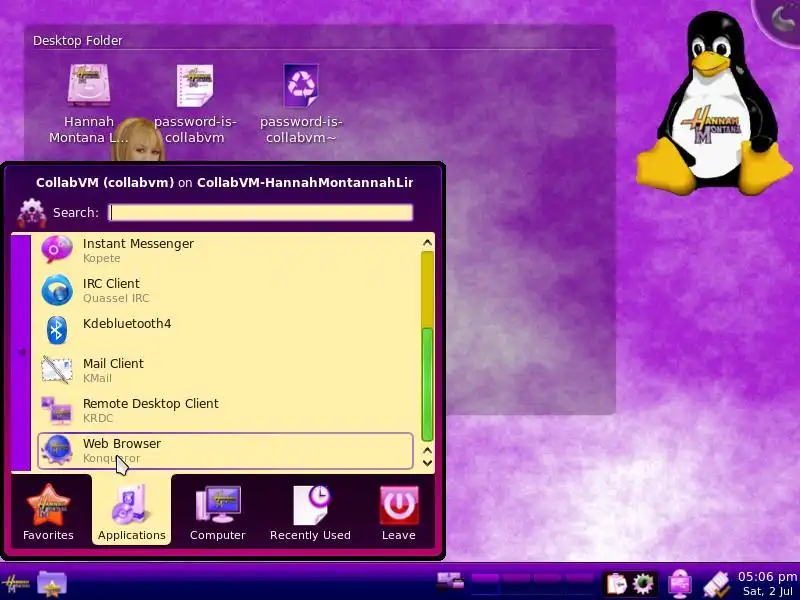Screen dimensions: 800x600
Task: Click the checkmark widget icon by clock
Action: [x=716, y=584]
